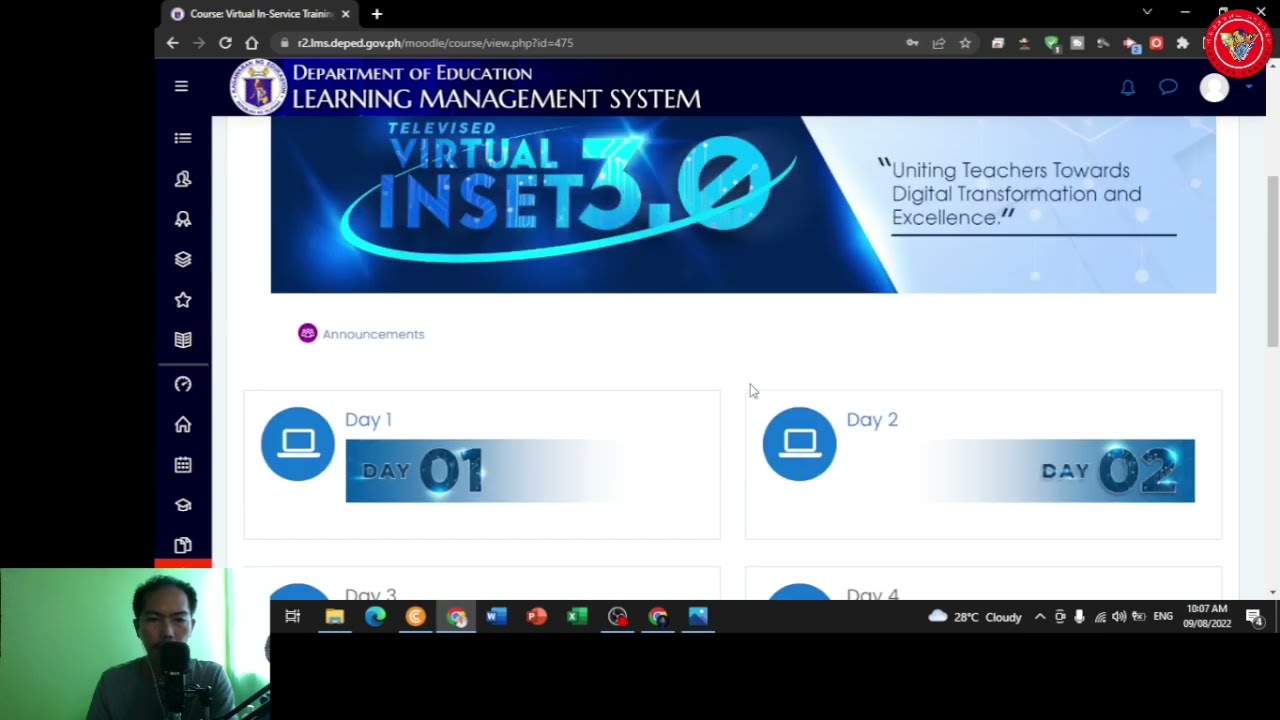Click the DepEd seal logo in header
The image size is (1280, 720).
pos(258,88)
